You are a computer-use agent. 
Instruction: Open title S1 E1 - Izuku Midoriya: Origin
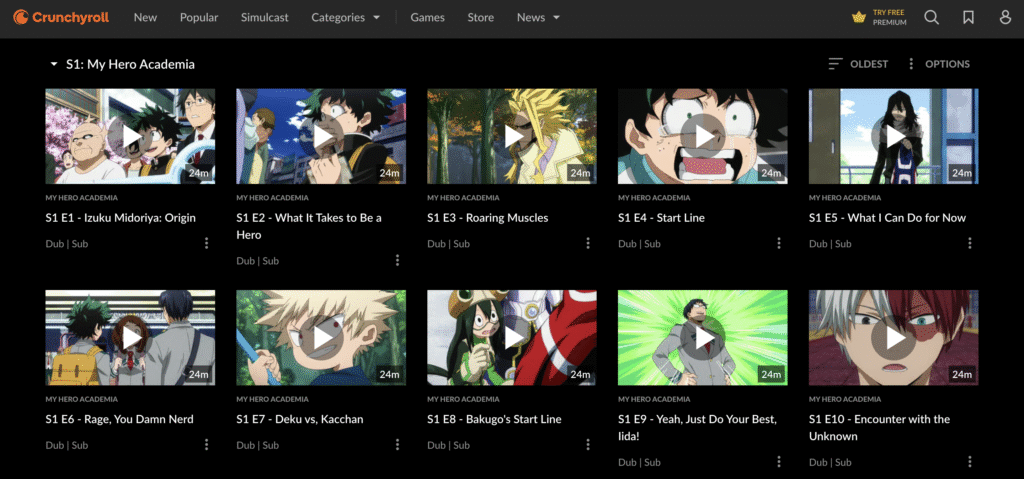click(120, 218)
